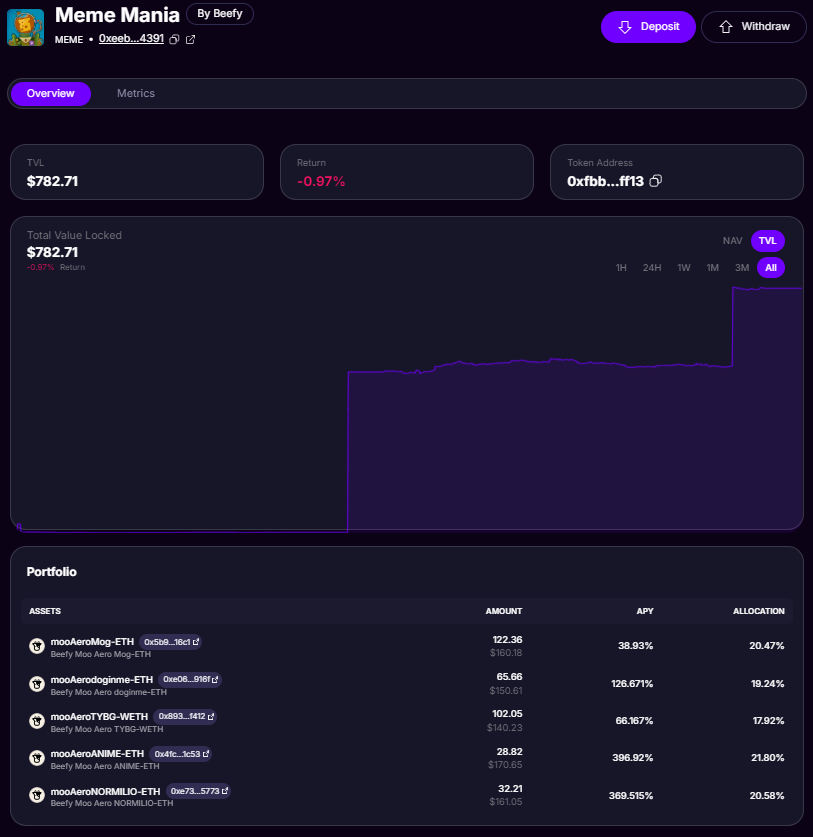Click the 38.93% APY value
The image size is (813, 837).
pos(635,646)
